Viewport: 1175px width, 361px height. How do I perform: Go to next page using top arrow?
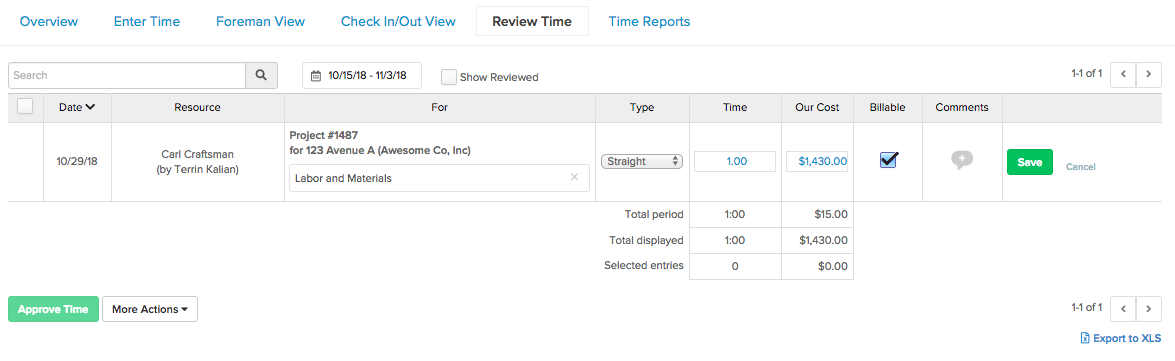[x=1148, y=74]
